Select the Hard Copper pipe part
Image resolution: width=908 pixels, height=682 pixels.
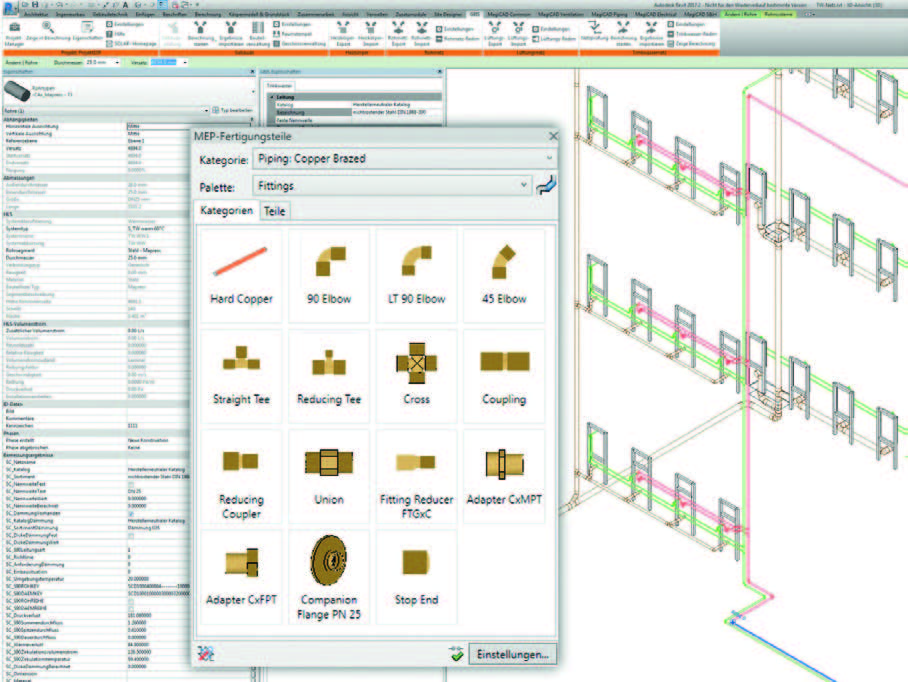pos(241,275)
